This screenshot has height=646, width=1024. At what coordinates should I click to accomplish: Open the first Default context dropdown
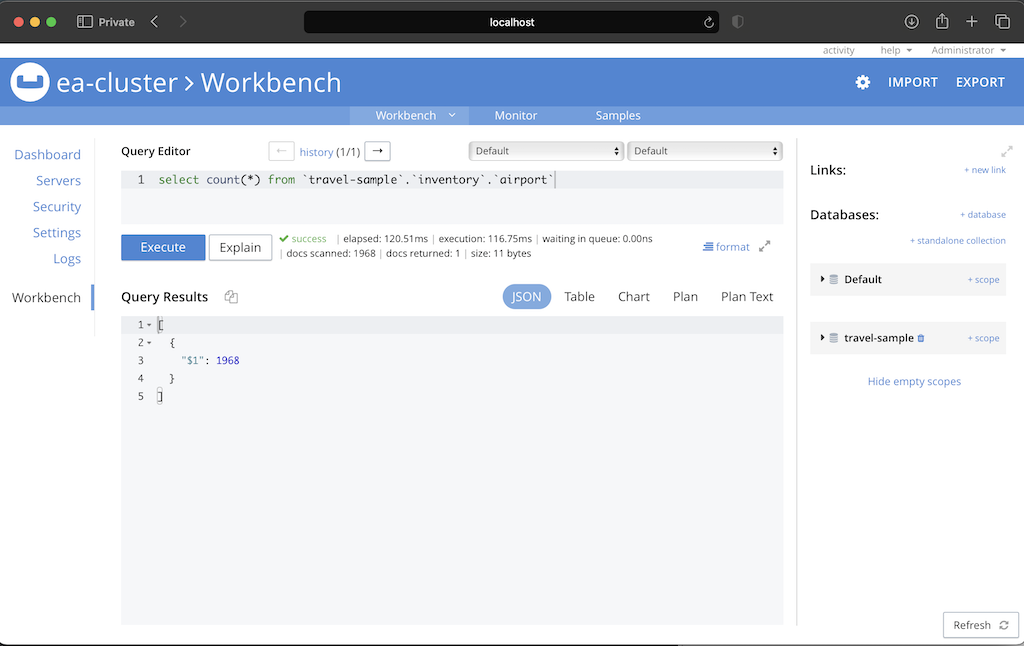[x=546, y=151]
